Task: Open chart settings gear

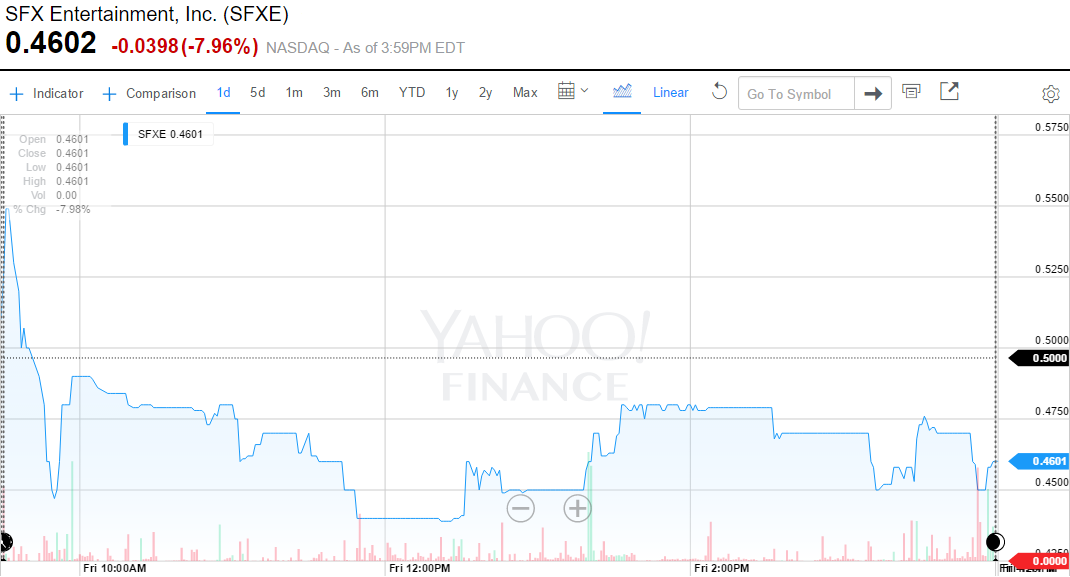Action: pos(1050,94)
